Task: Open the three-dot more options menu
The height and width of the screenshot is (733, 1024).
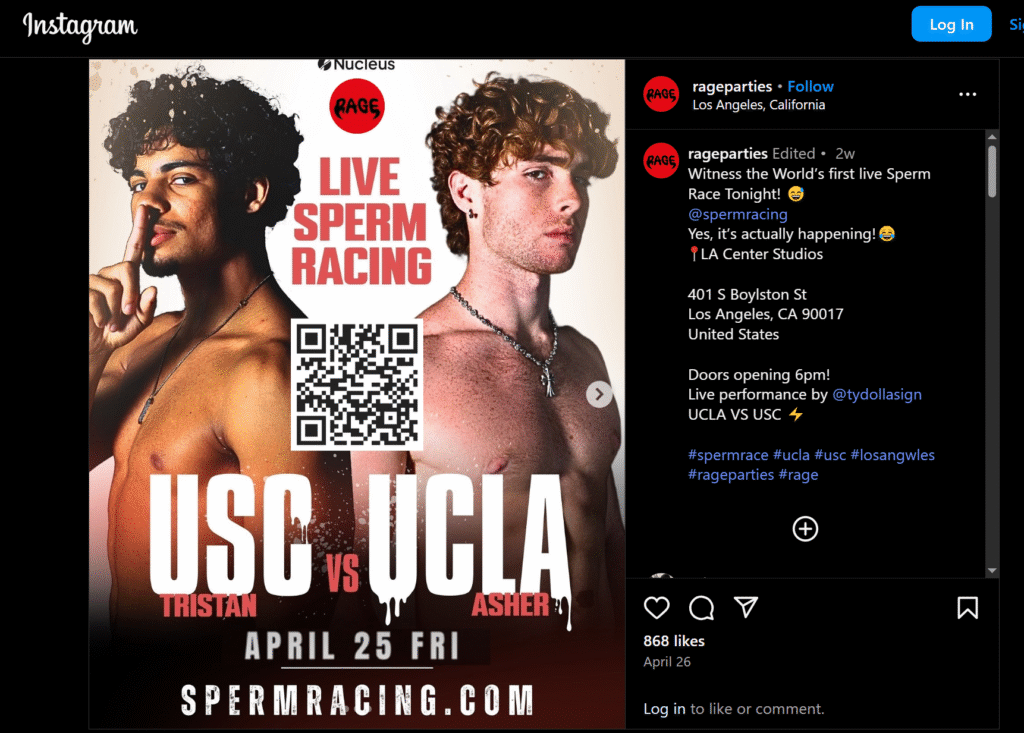Action: [967, 95]
